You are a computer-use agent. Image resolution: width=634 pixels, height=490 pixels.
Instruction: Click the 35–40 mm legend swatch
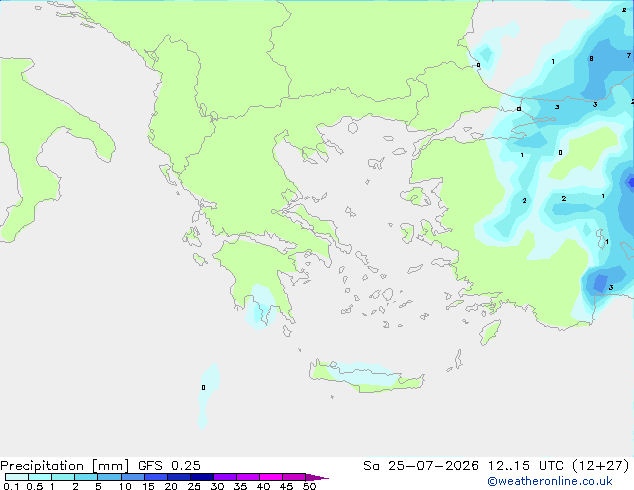pos(247,477)
